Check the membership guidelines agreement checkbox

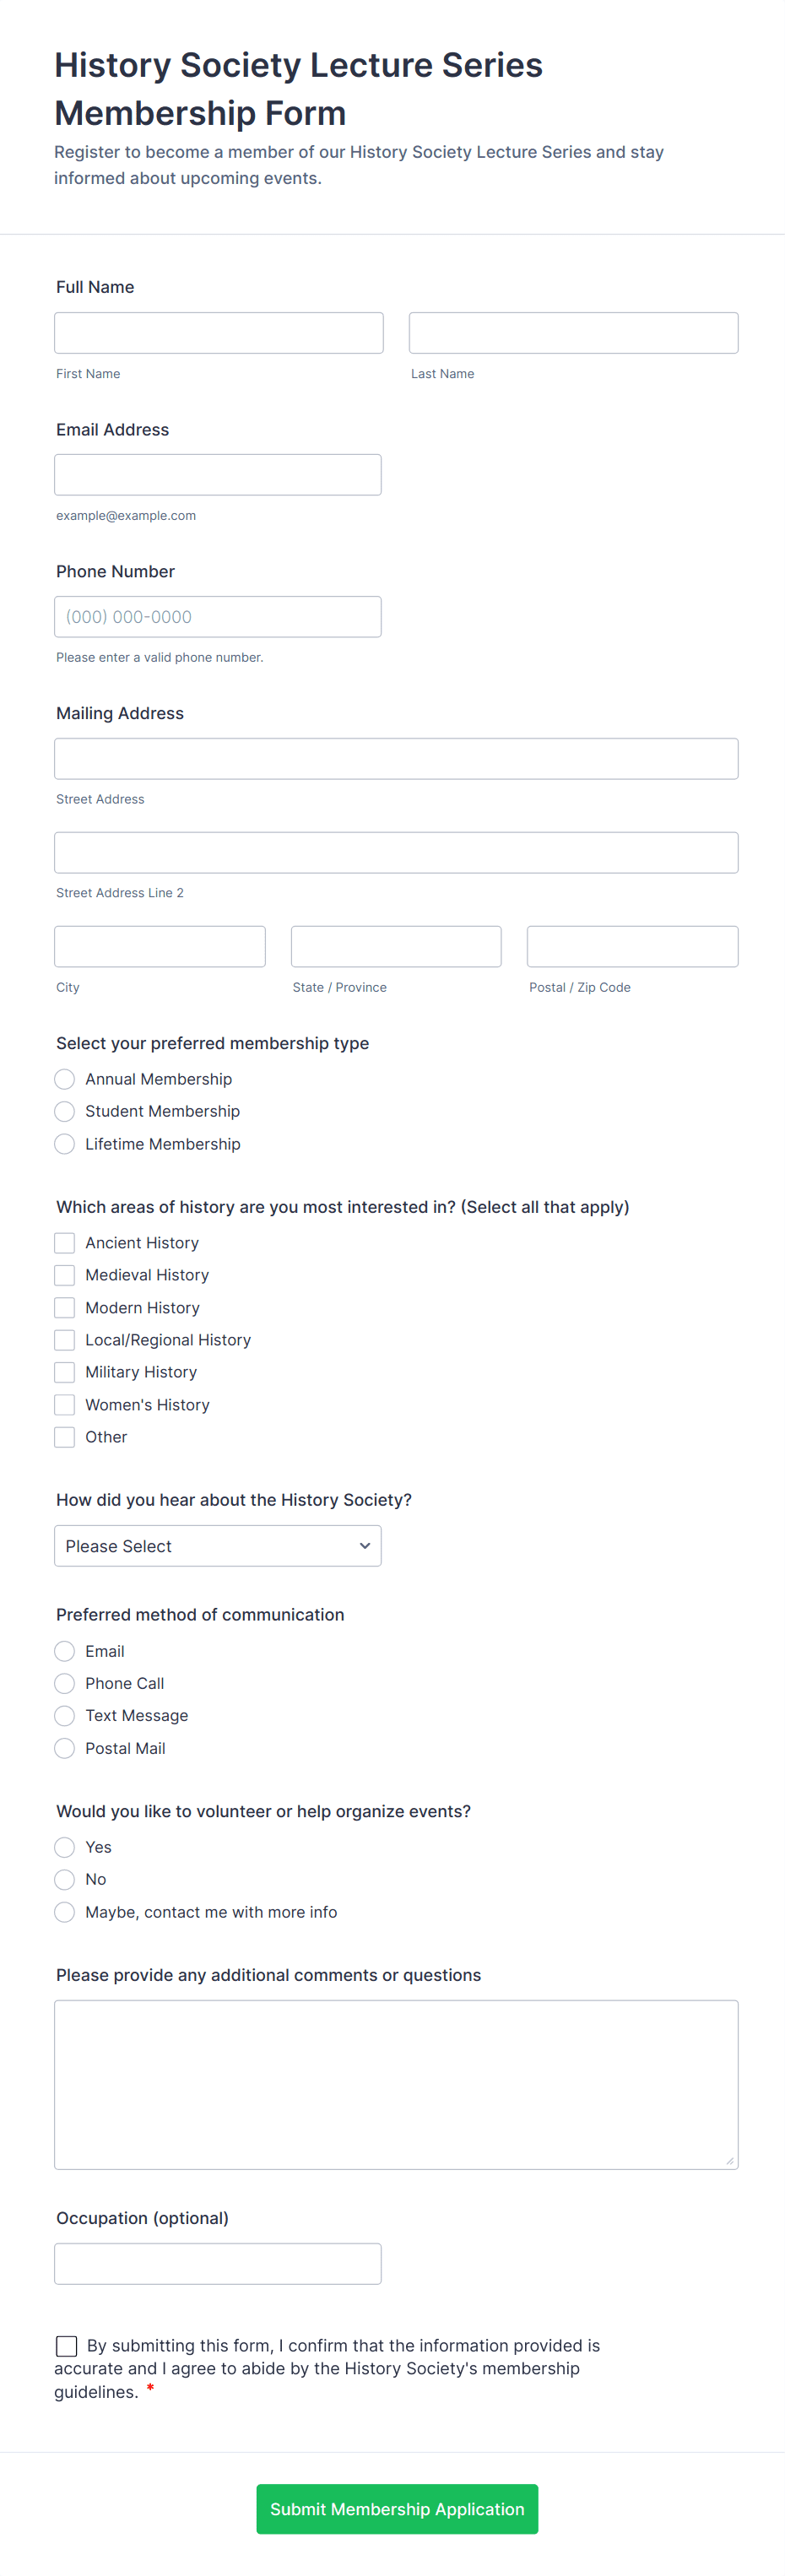(67, 2346)
